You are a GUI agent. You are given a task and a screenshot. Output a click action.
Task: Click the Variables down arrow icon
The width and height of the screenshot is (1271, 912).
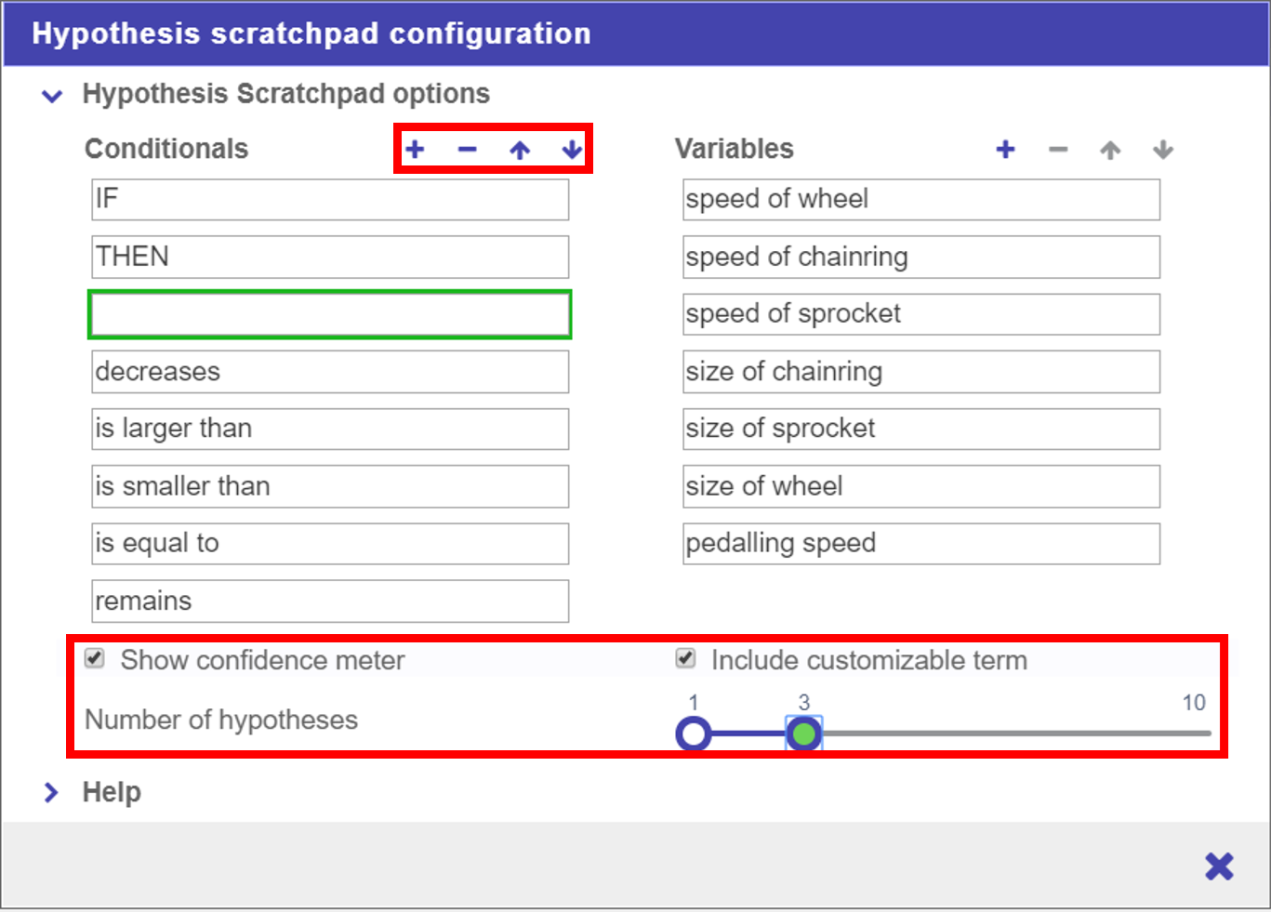[1162, 150]
